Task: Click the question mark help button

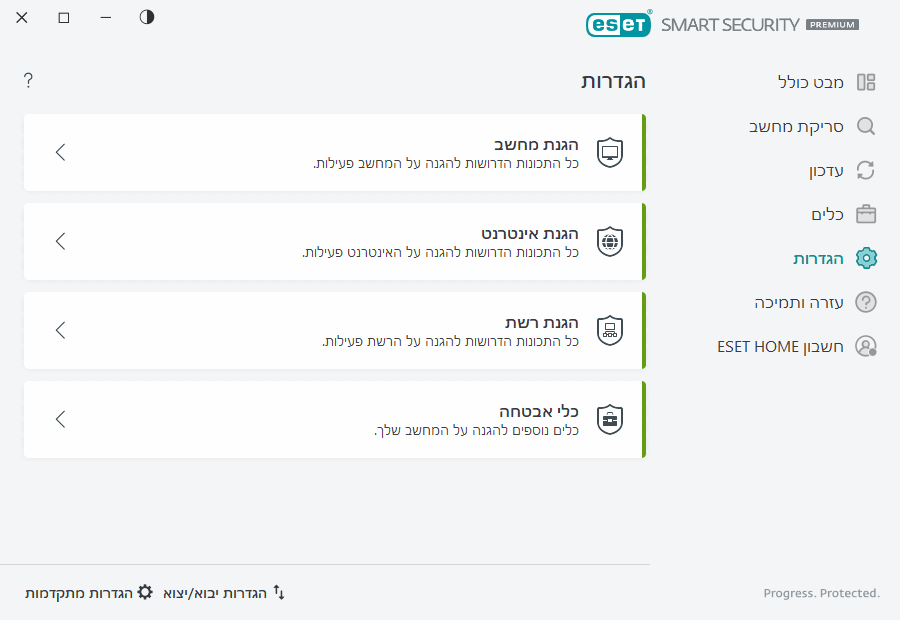Action: click(x=28, y=81)
